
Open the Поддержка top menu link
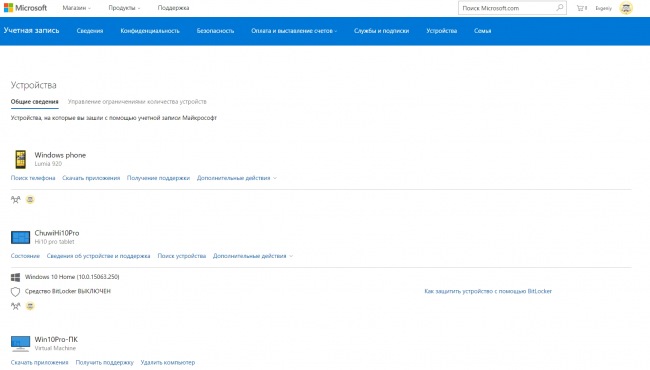coord(173,8)
